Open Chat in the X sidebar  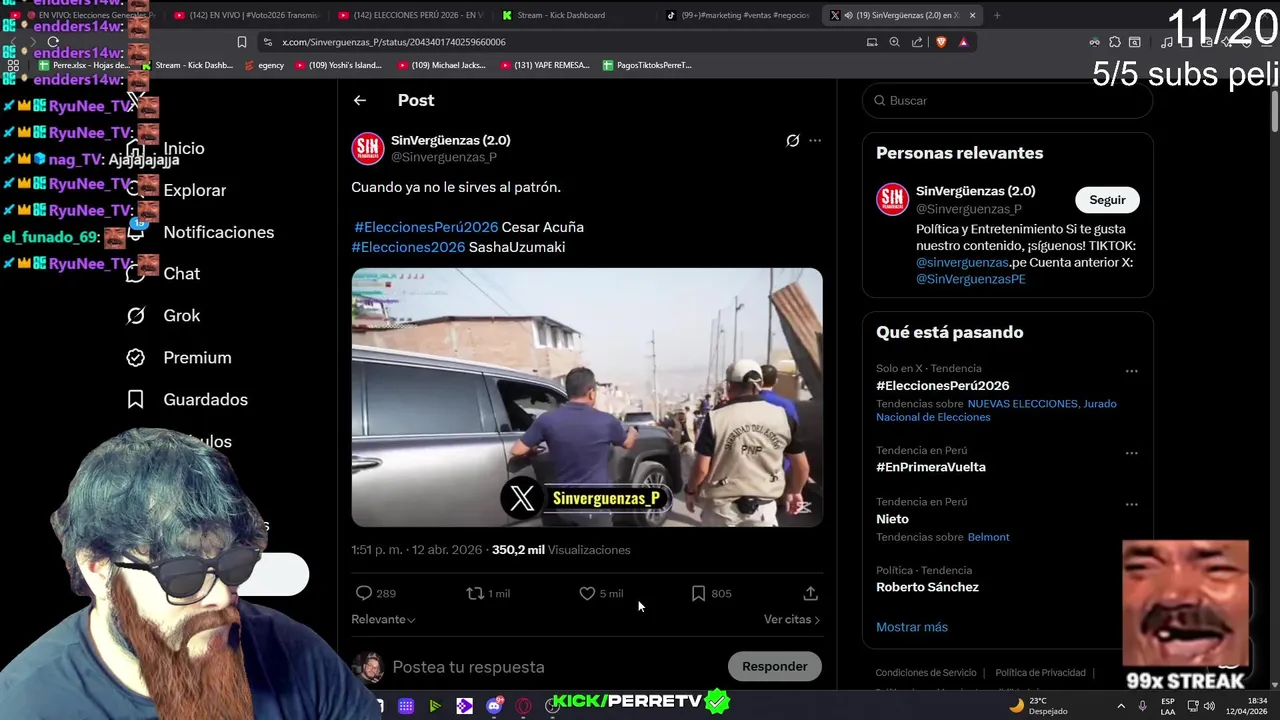click(x=163, y=273)
